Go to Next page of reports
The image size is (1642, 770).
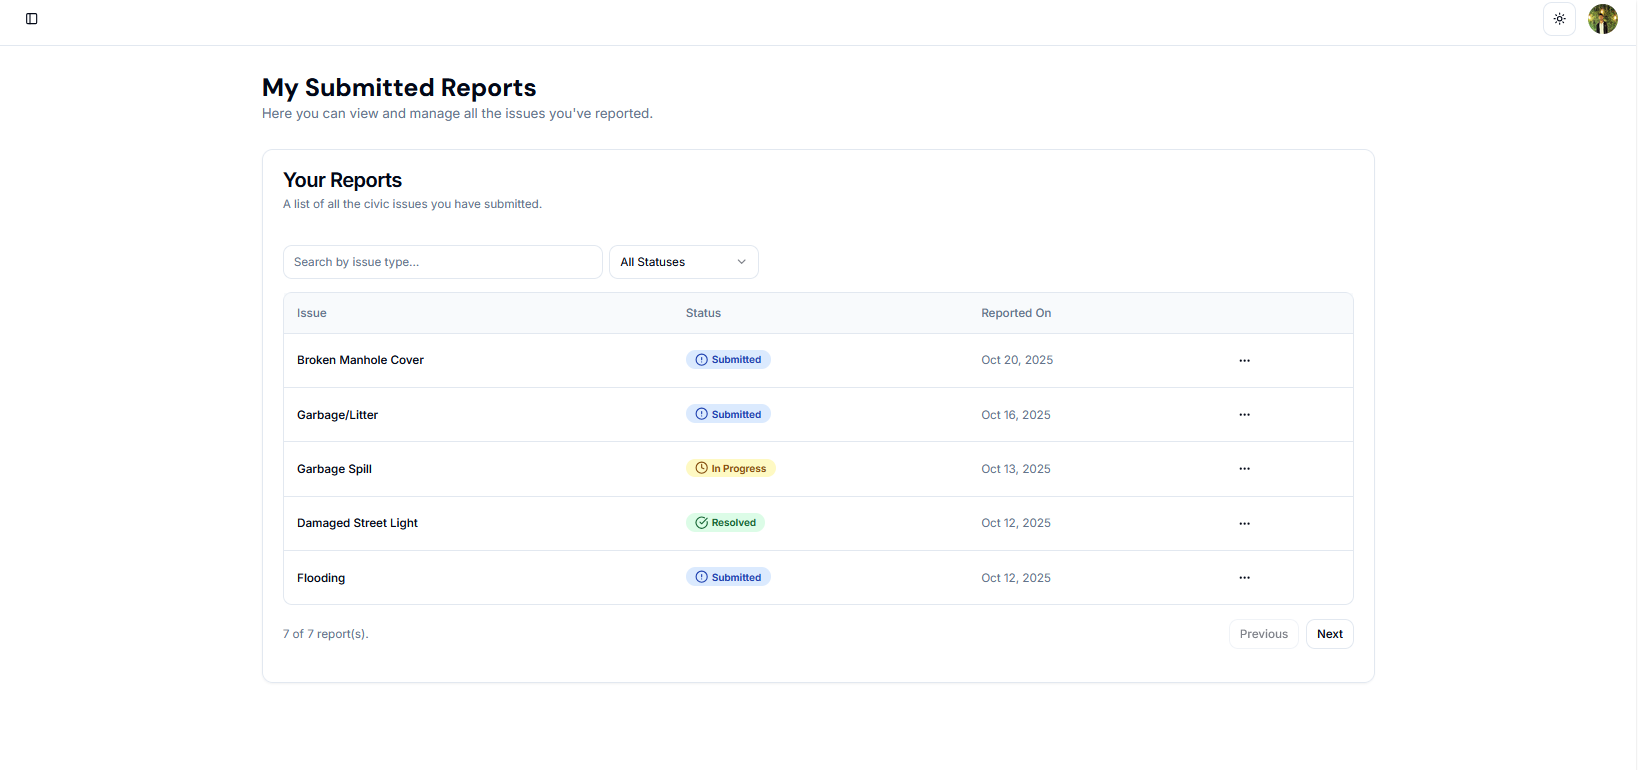click(x=1330, y=634)
